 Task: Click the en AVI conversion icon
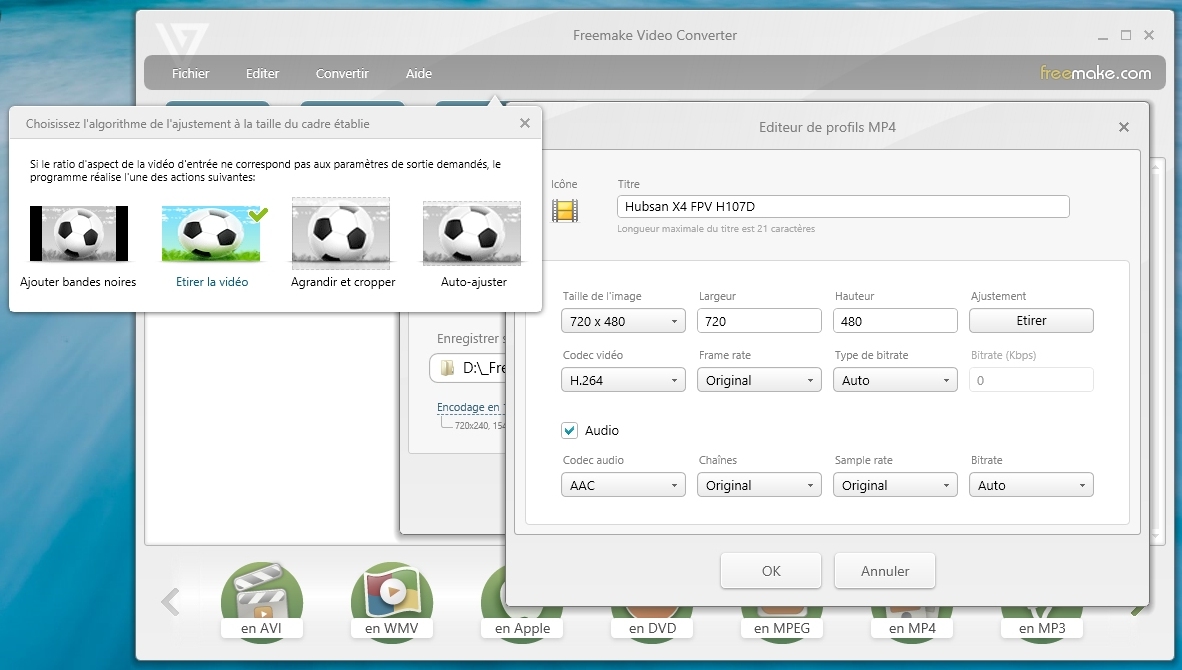pyautogui.click(x=261, y=601)
